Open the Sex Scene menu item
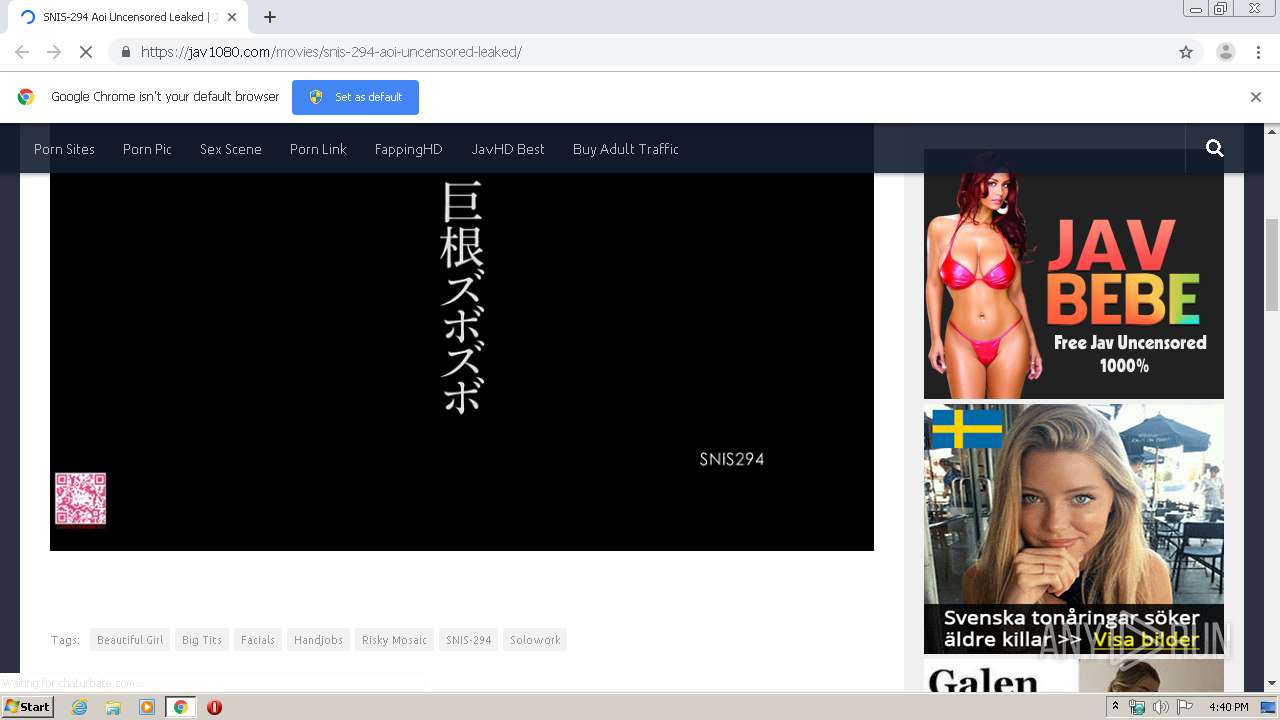The height and width of the screenshot is (720, 1280). click(230, 149)
